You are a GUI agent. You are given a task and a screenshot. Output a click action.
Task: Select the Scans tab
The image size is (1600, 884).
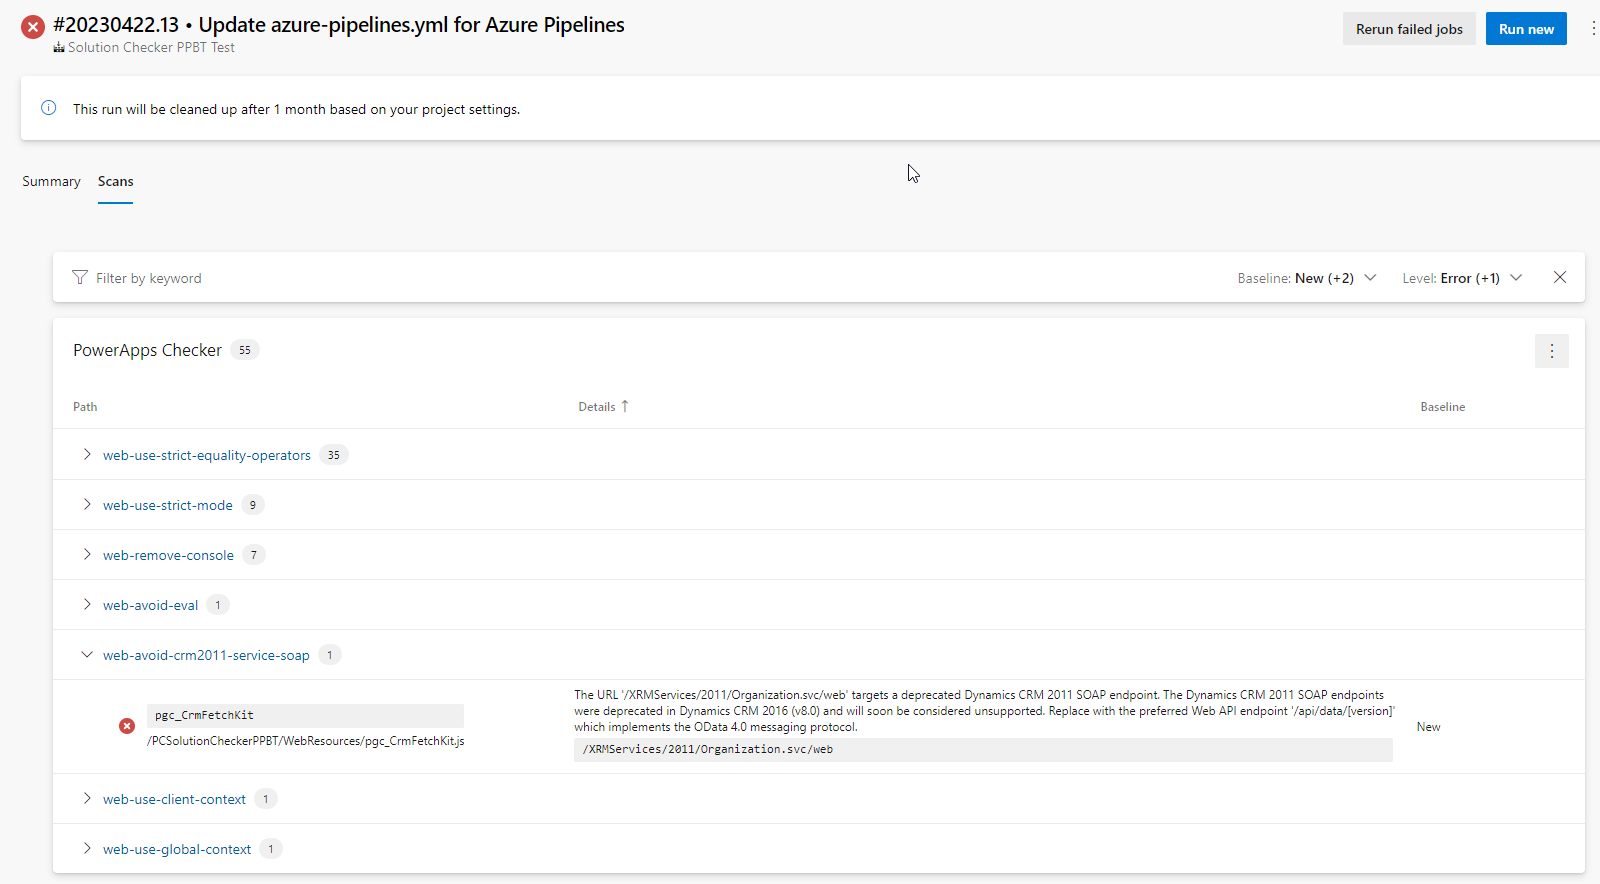pos(115,181)
